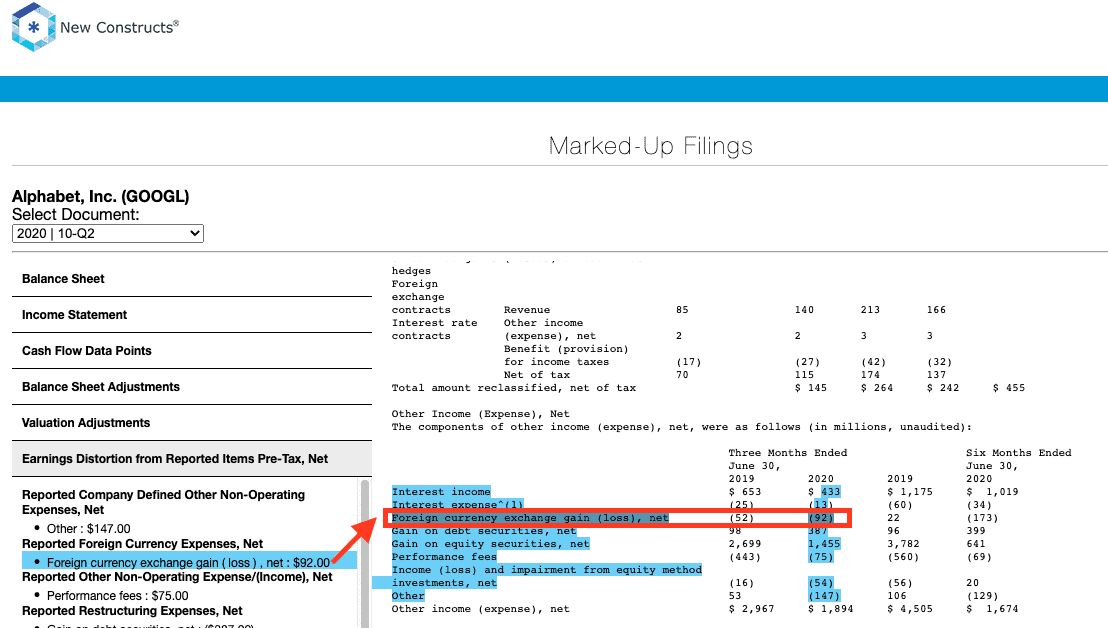
Task: Select 'Other : $147.00' list item
Action: 88,528
